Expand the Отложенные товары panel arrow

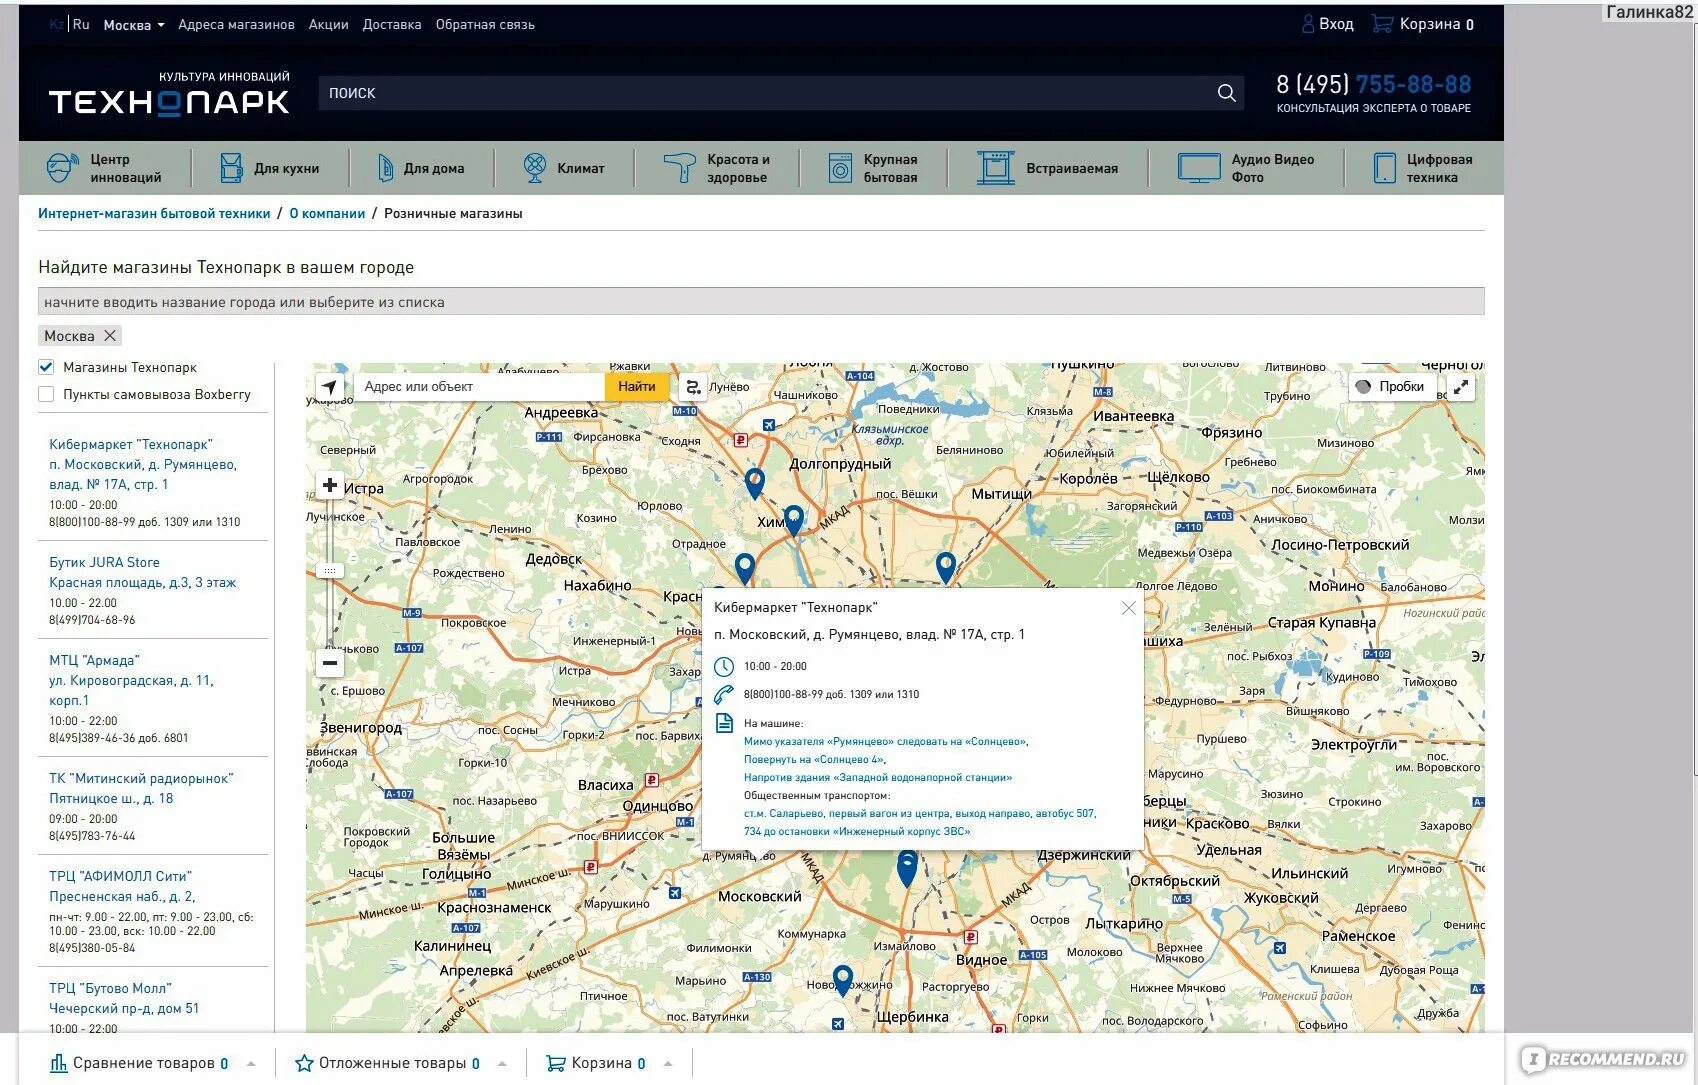pyautogui.click(x=502, y=1064)
